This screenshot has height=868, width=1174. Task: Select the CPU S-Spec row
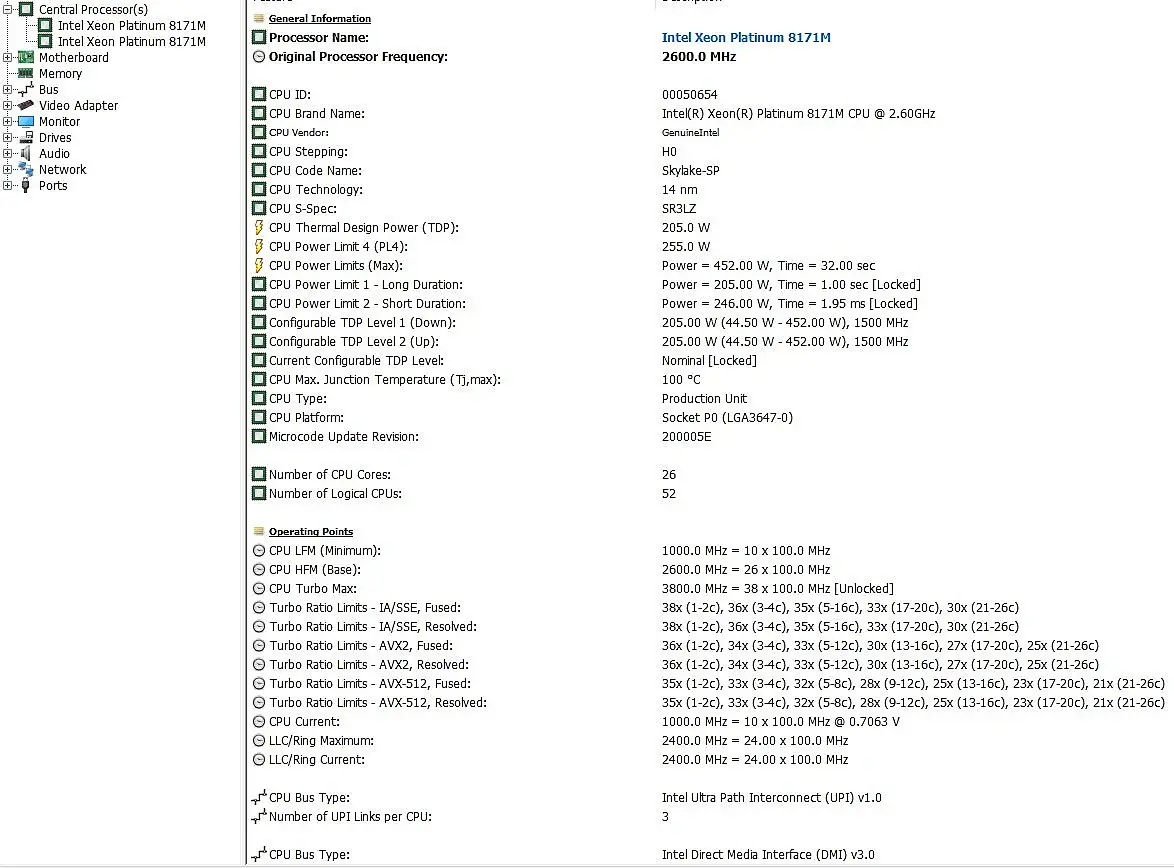click(x=710, y=209)
